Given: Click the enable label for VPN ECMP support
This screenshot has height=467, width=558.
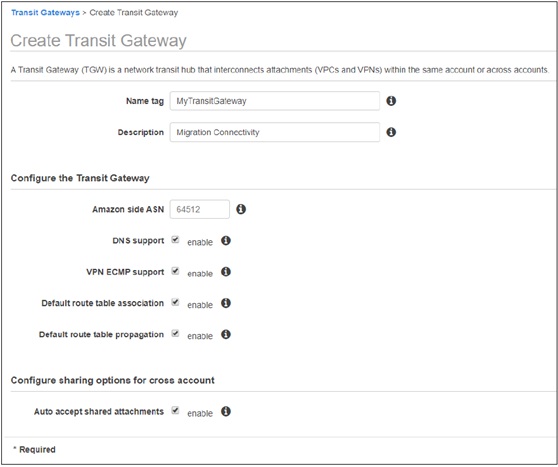Looking at the screenshot, I should click(x=200, y=274).
